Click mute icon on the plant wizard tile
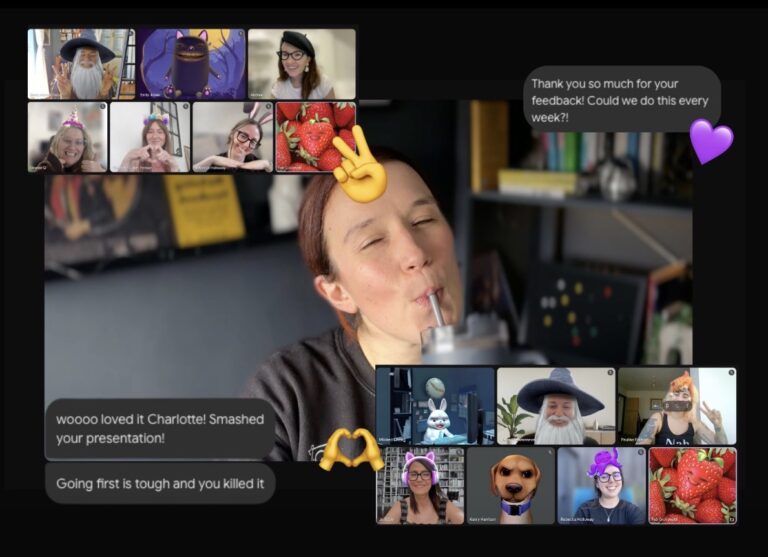This screenshot has height=557, width=768. 610,372
